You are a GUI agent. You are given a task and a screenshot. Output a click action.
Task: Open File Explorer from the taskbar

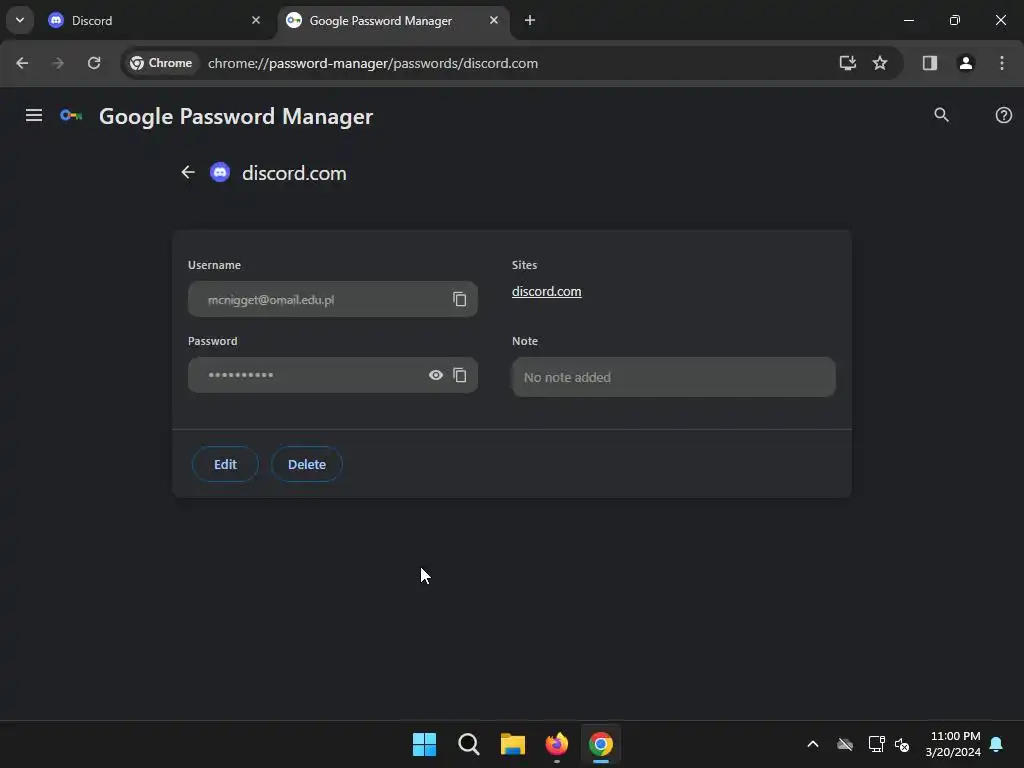[x=513, y=744]
